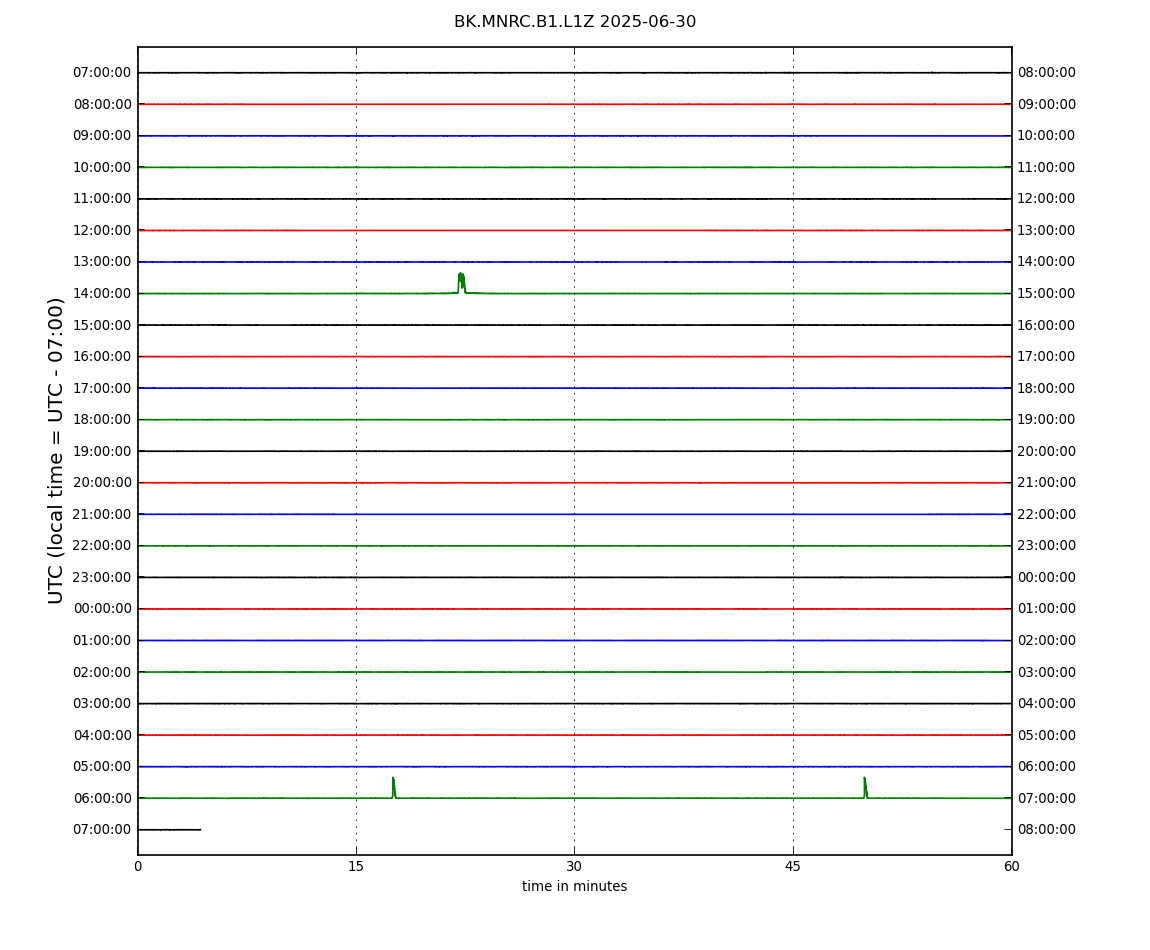1150x950 pixels.
Task: Click right-axis label 15:00:00
Action: (x=1047, y=293)
